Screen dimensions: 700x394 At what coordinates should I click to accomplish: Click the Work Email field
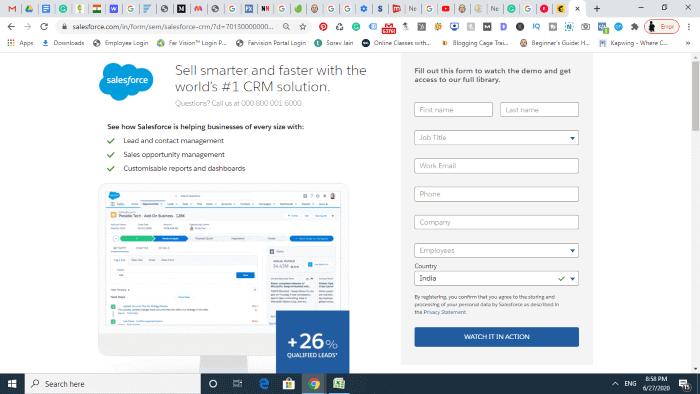click(x=496, y=166)
